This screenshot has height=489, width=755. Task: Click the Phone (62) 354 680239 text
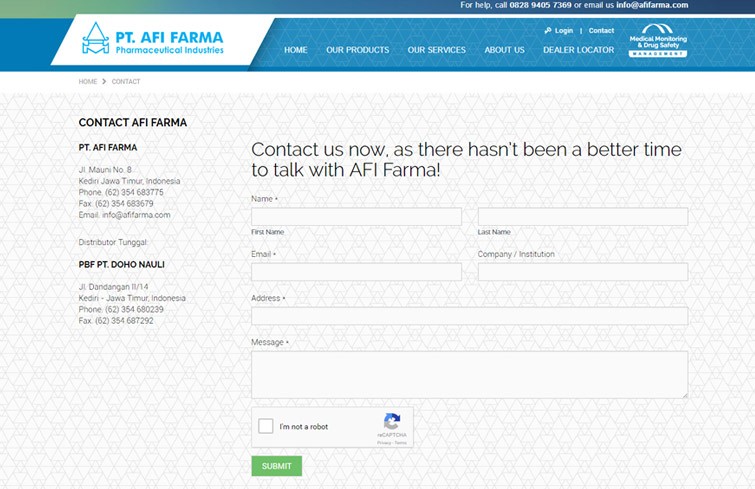(121, 309)
